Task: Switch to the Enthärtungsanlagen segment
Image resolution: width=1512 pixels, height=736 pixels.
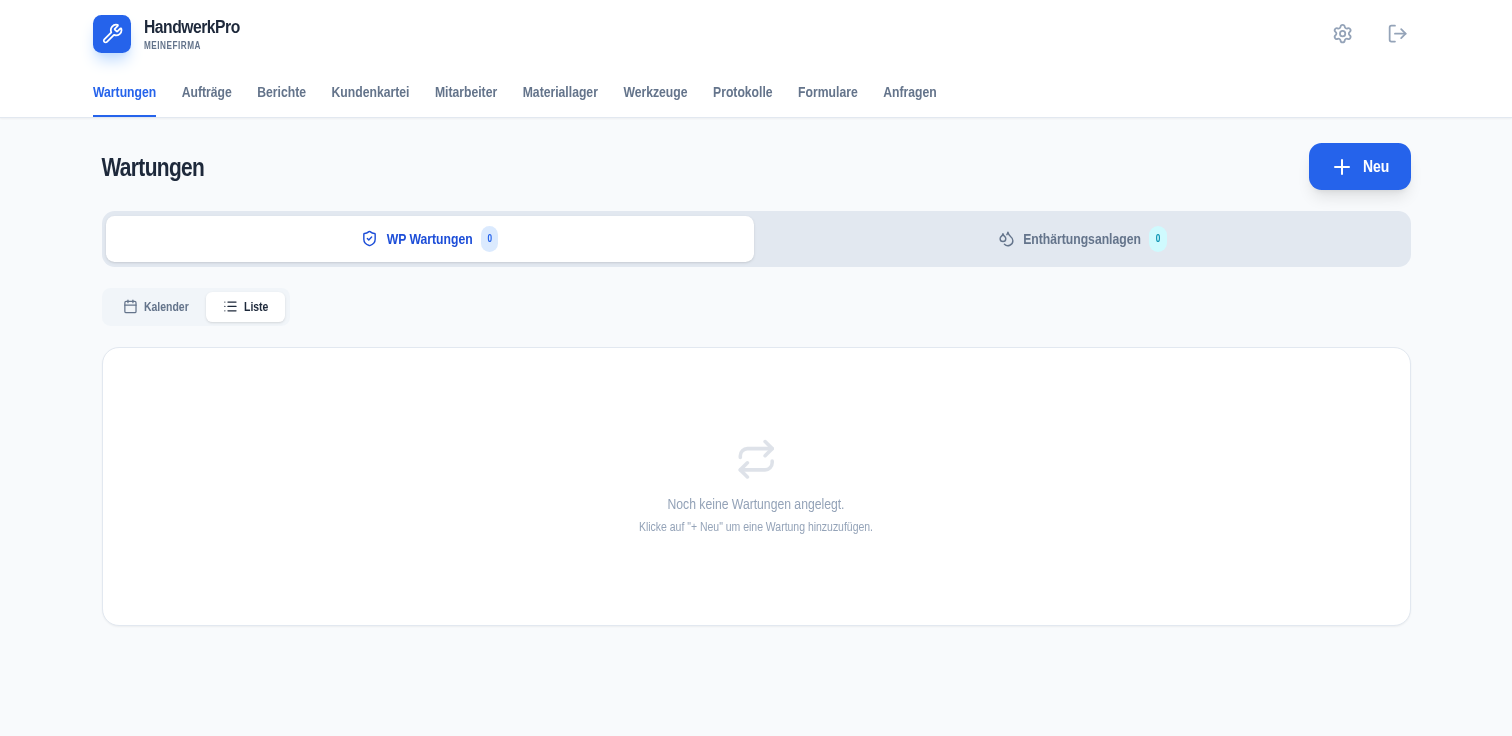Action: (1082, 239)
